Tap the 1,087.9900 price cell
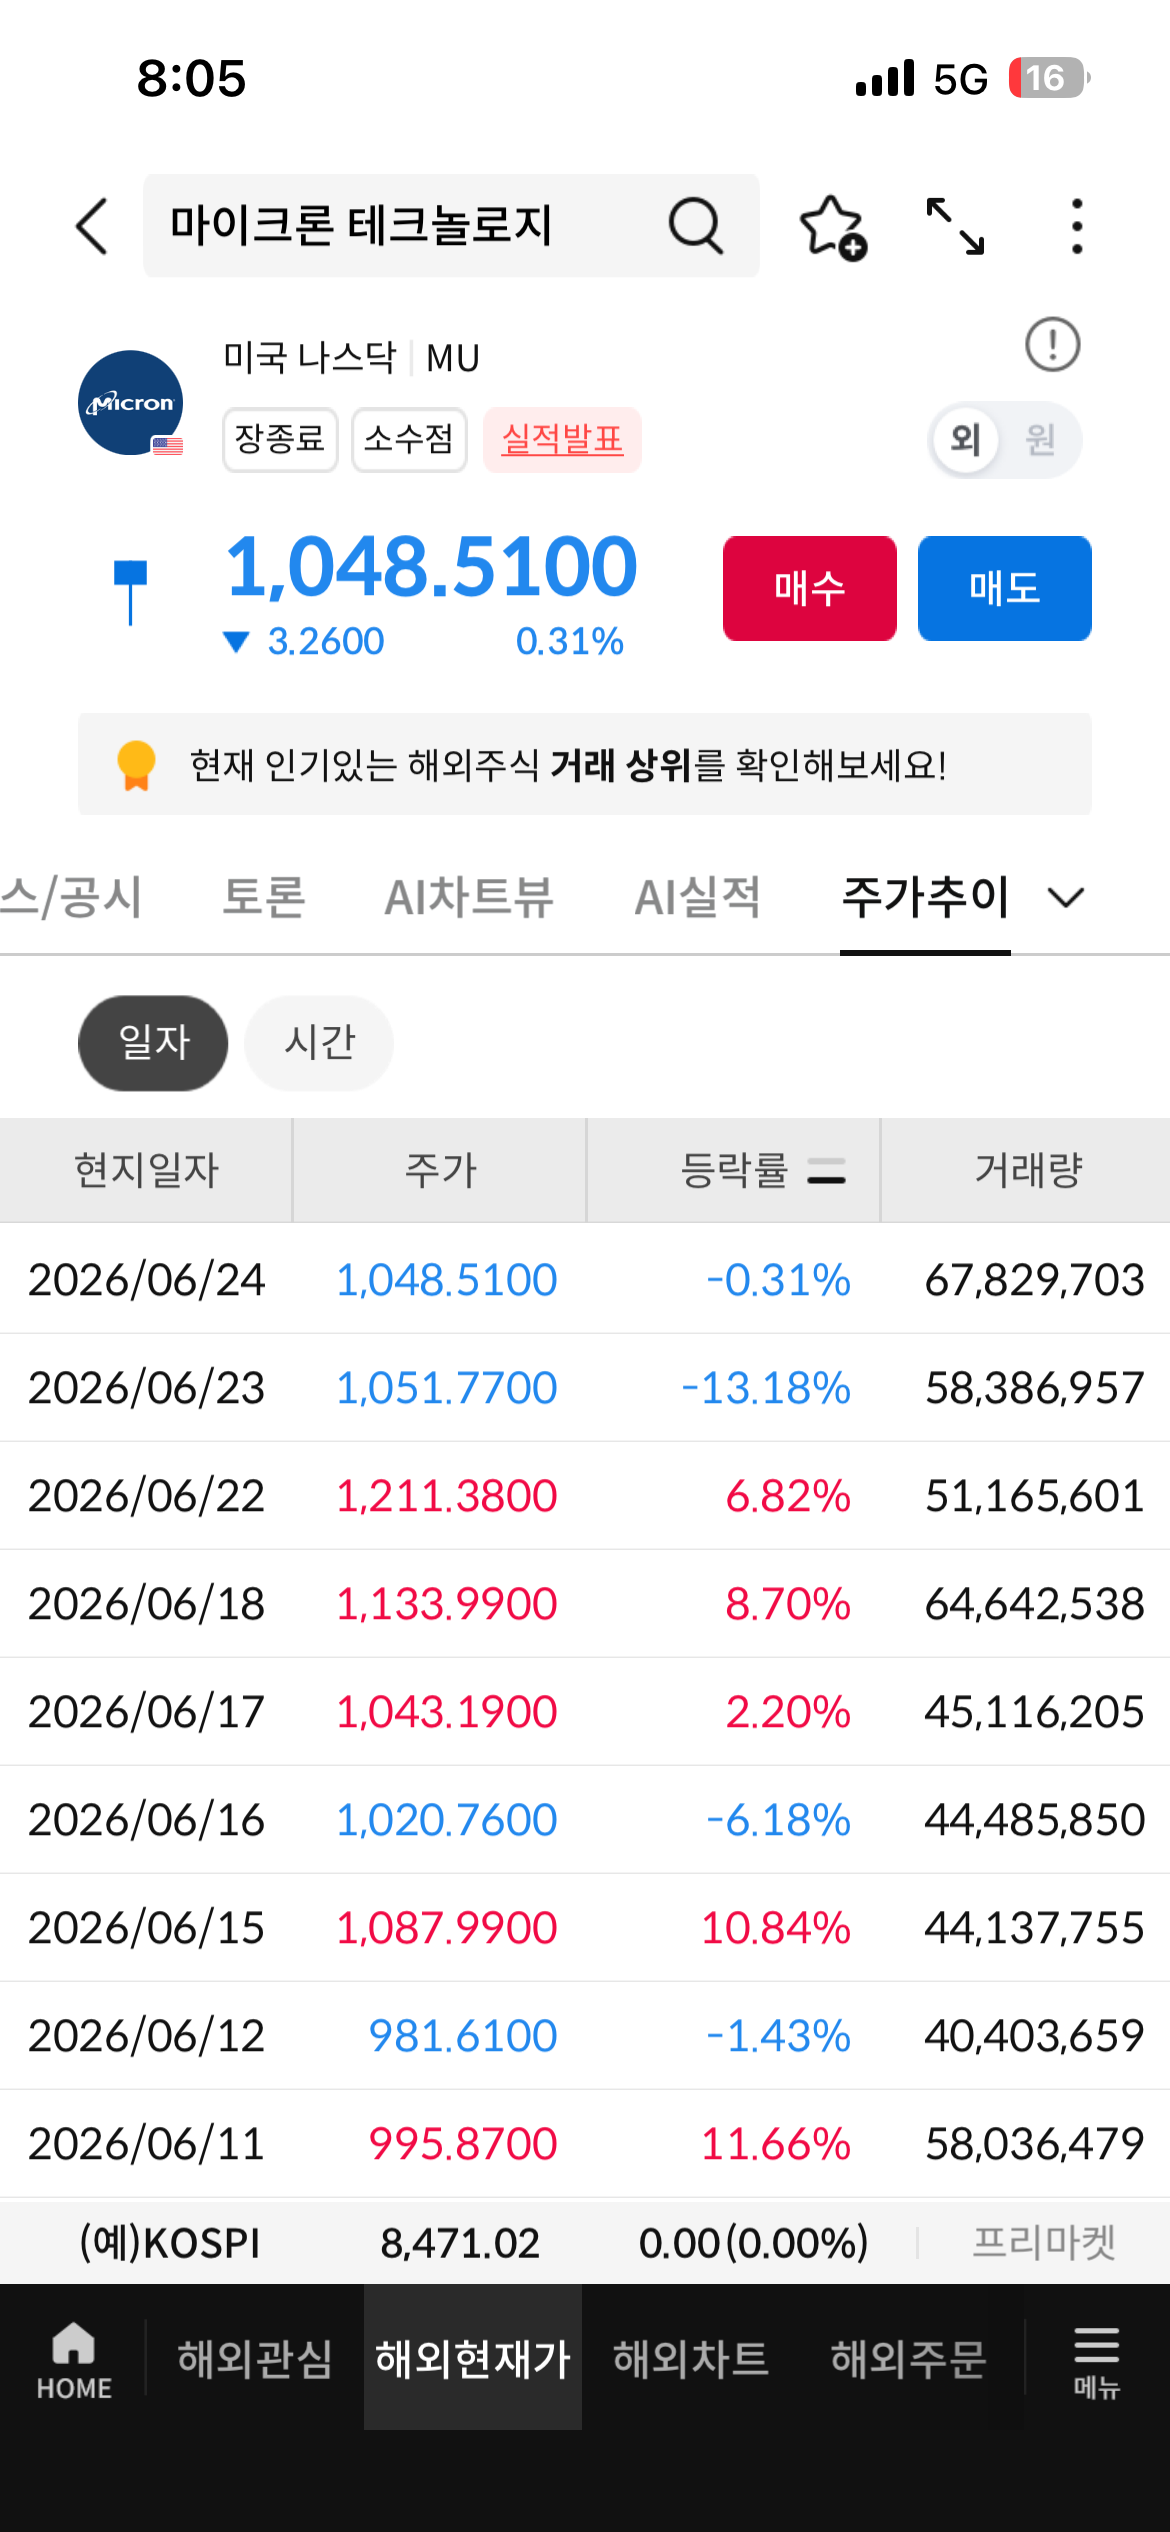 (446, 1928)
